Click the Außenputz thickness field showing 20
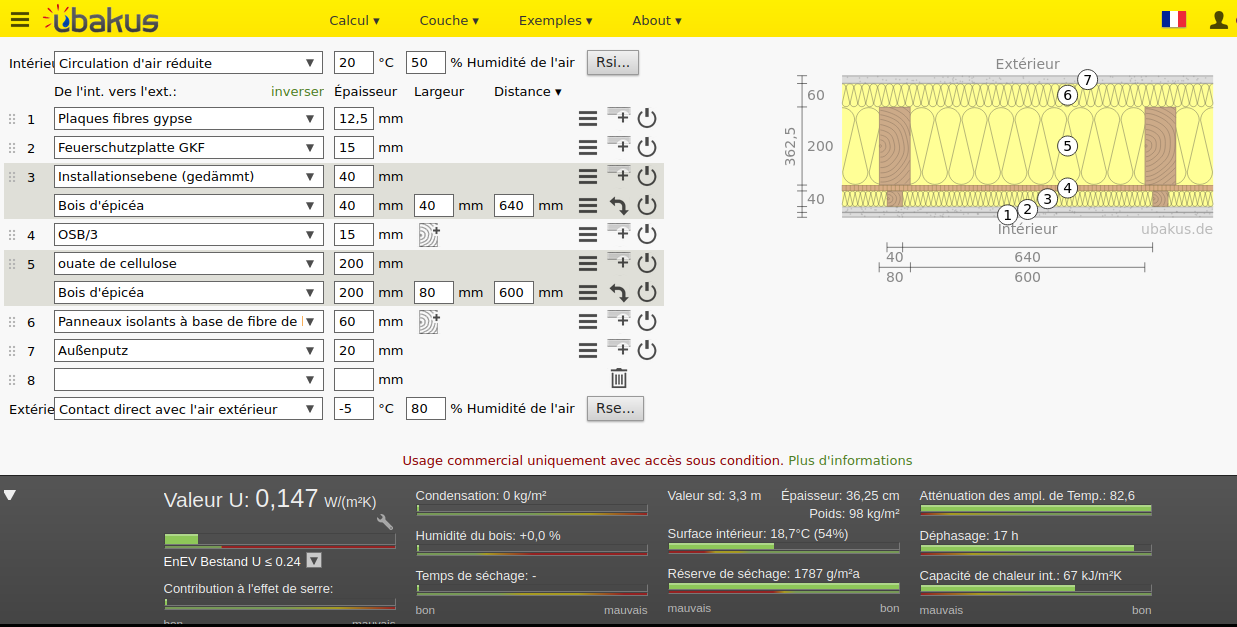The image size is (1237, 627). pos(354,350)
